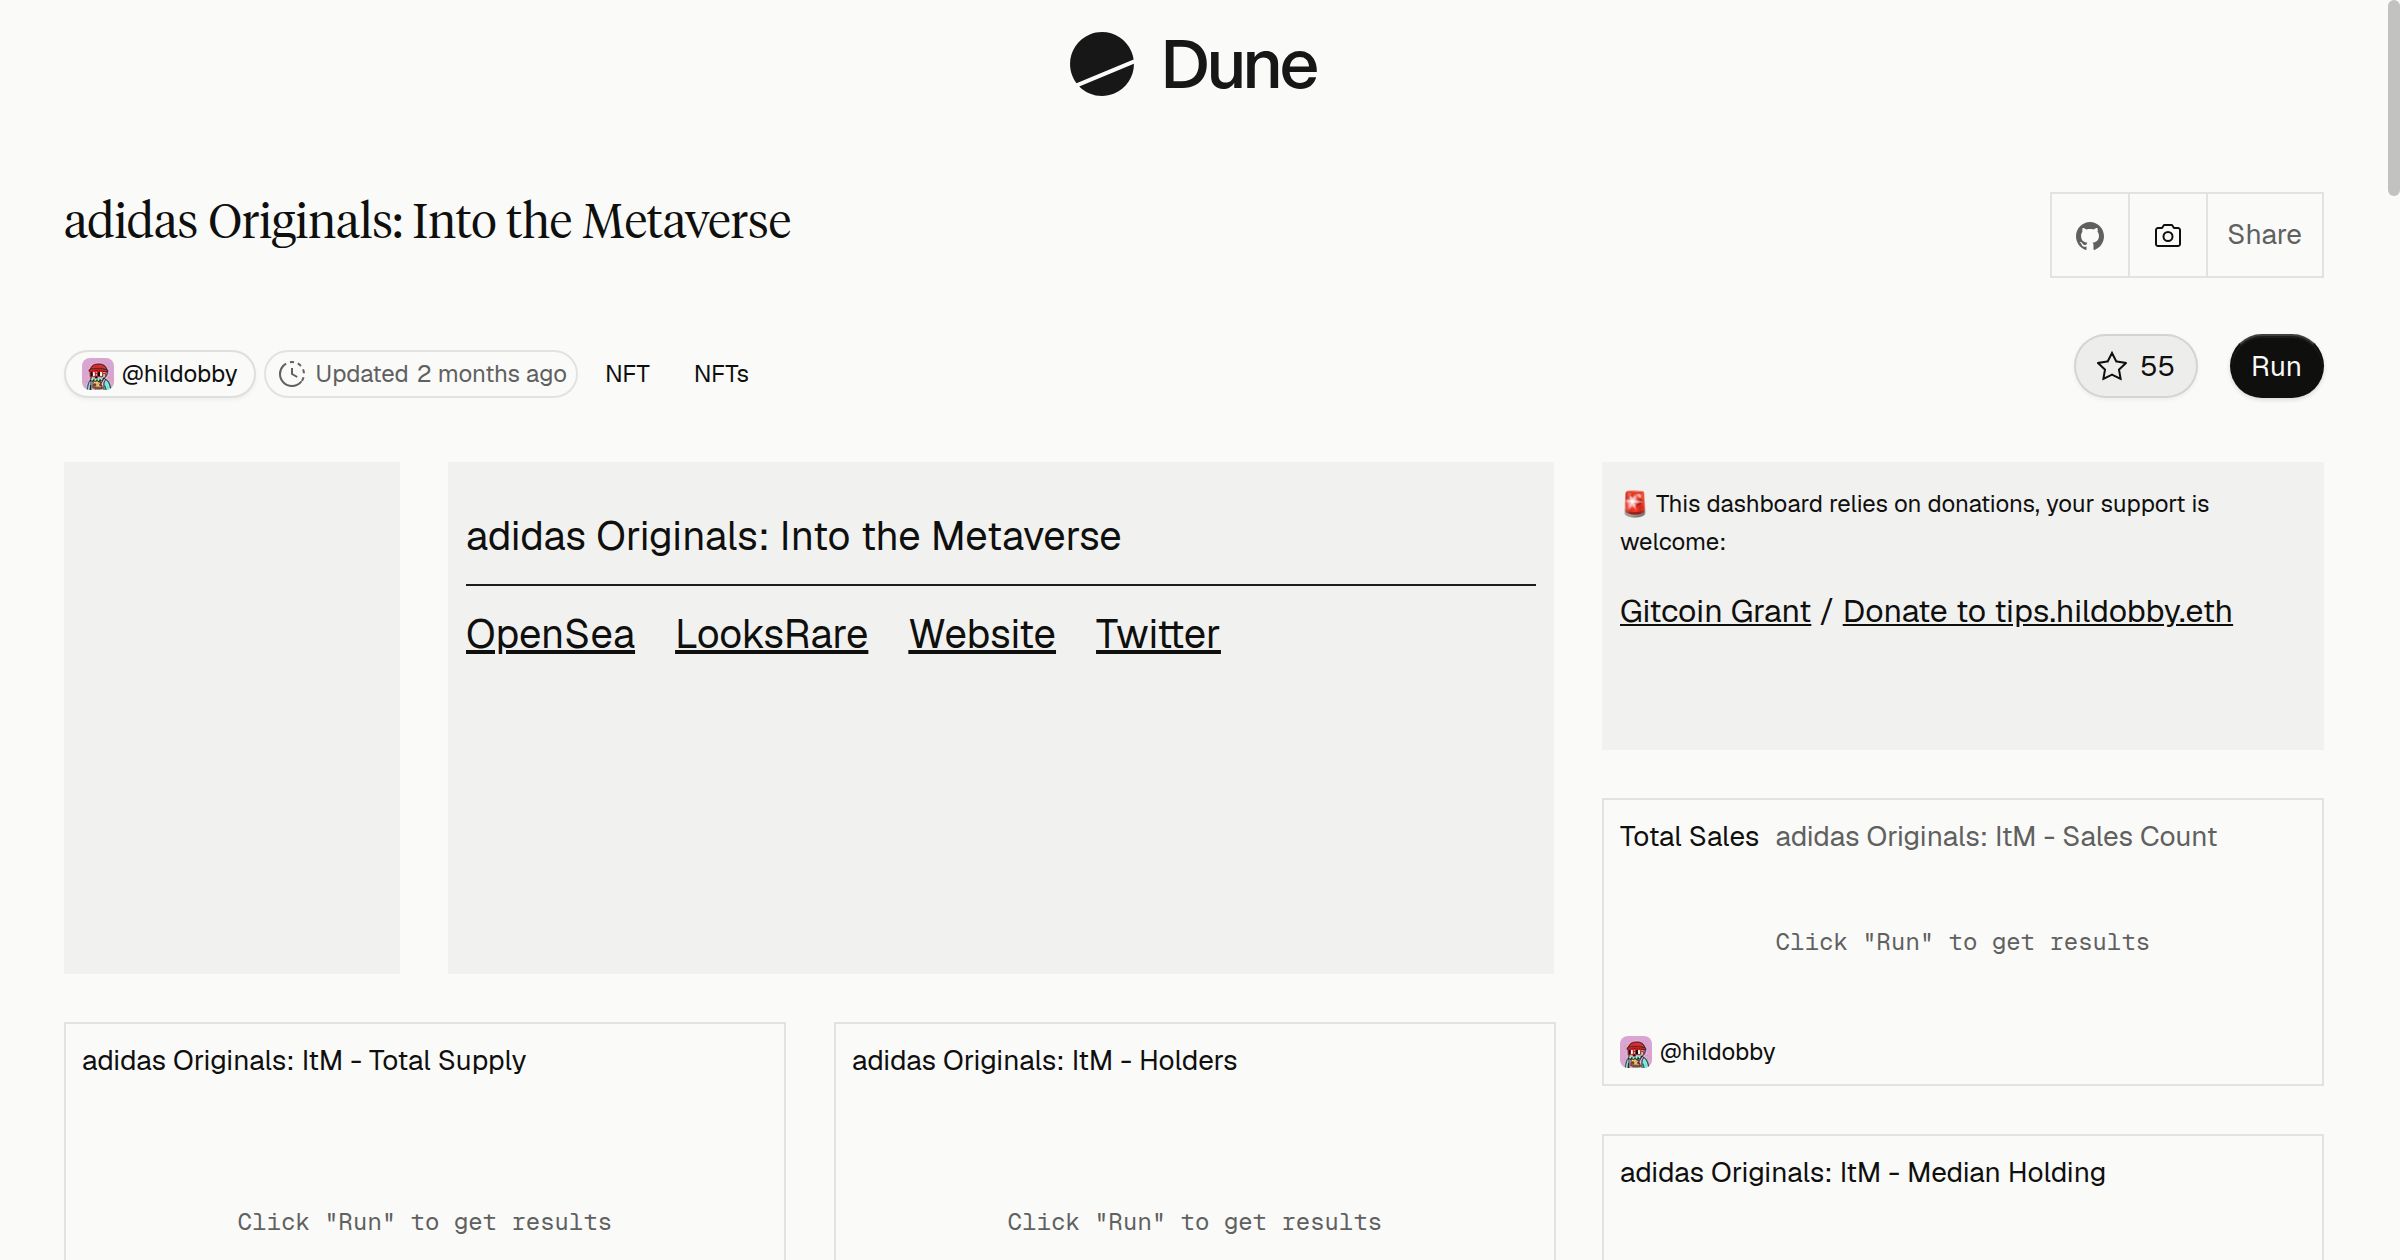The image size is (2400, 1260).
Task: Star the dashboard with 55 stars
Action: (2135, 366)
